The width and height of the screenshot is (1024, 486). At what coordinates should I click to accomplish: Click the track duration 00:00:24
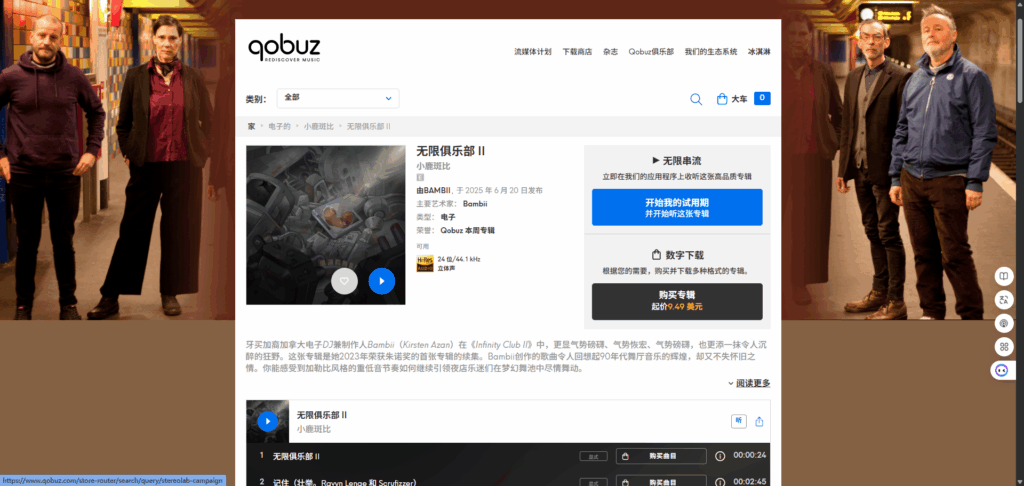[750, 455]
